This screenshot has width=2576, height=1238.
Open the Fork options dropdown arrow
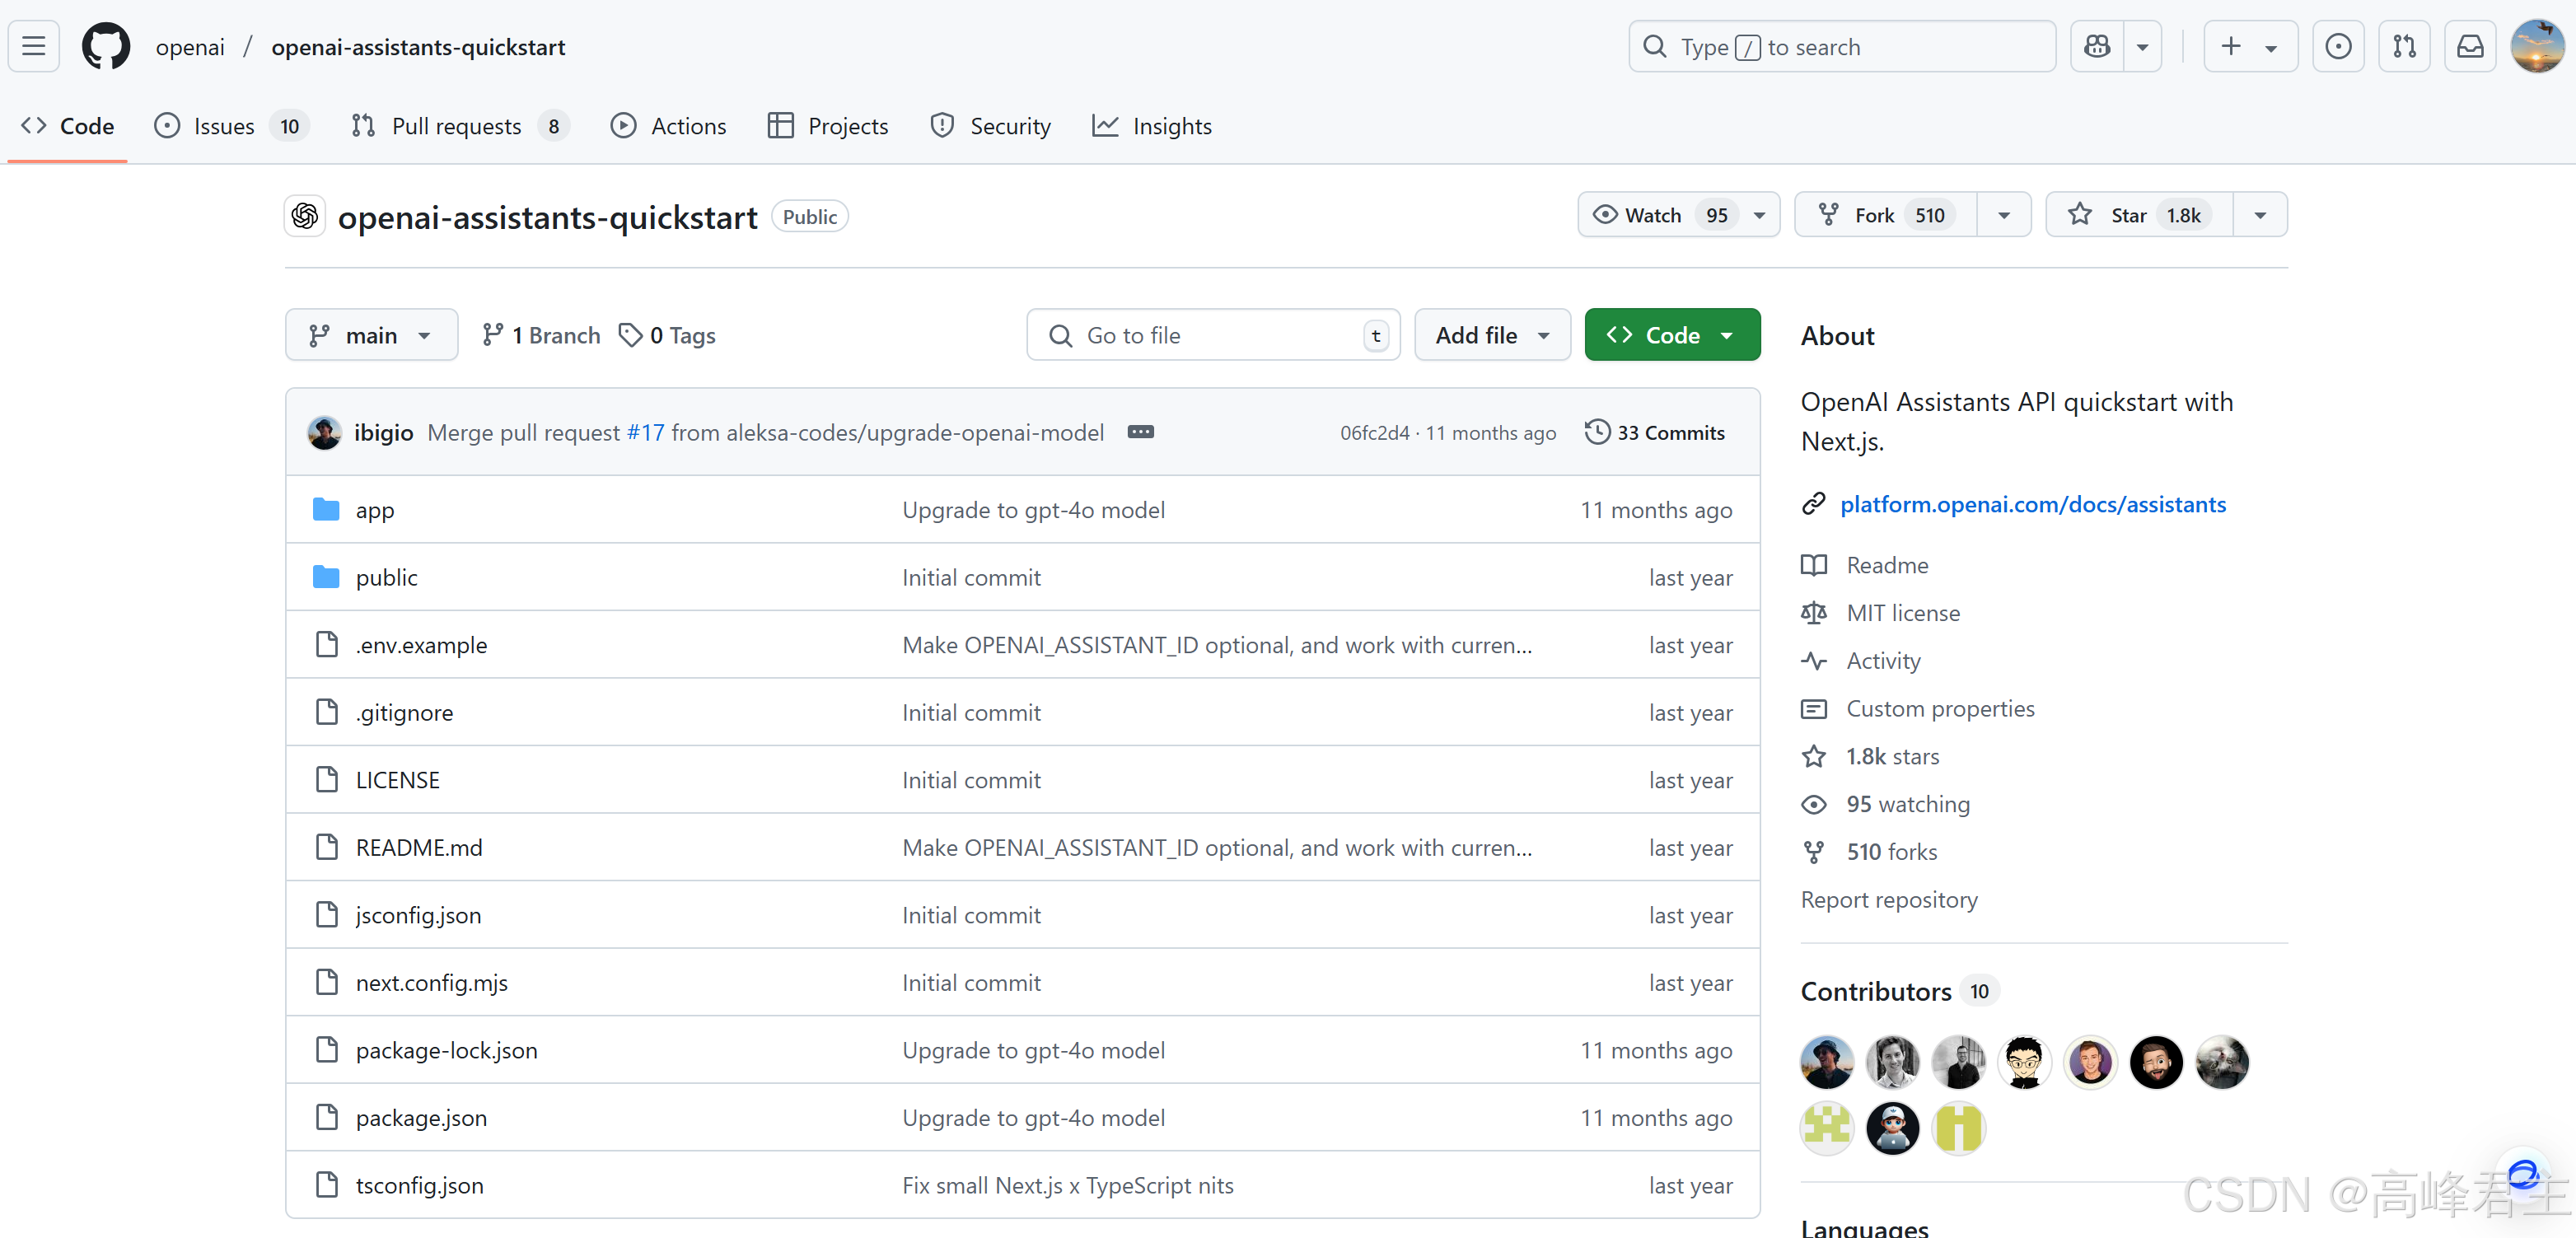pos(2003,215)
